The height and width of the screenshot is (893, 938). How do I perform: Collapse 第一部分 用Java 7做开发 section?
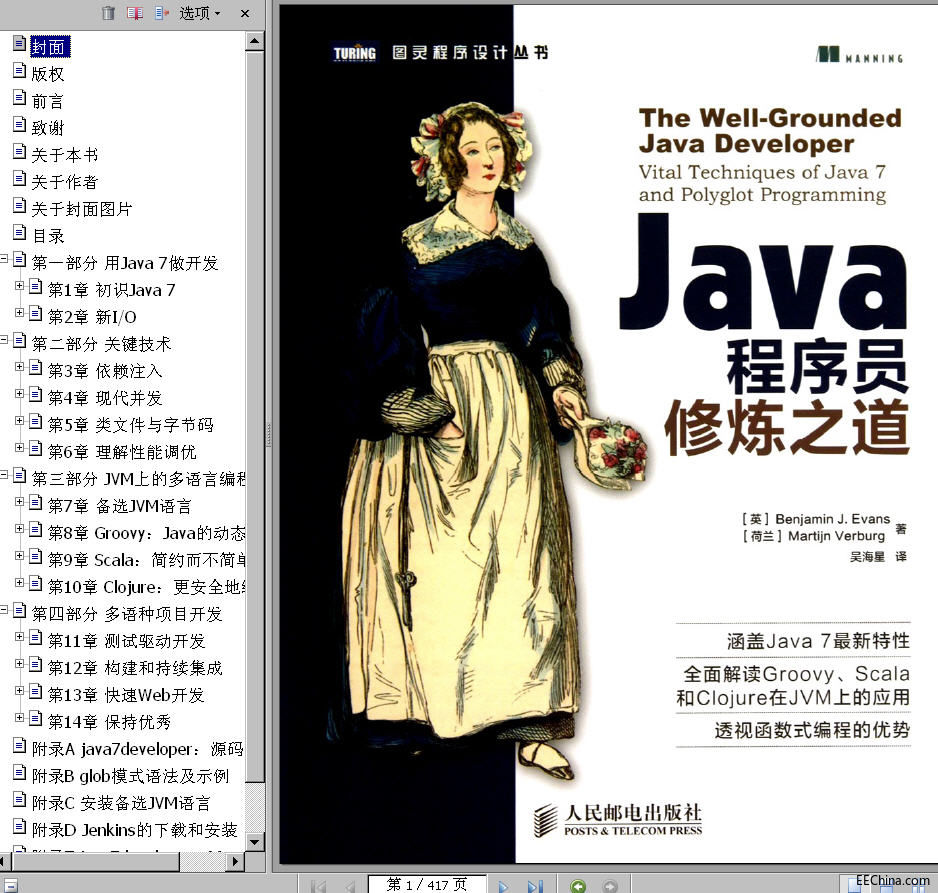coord(4,258)
